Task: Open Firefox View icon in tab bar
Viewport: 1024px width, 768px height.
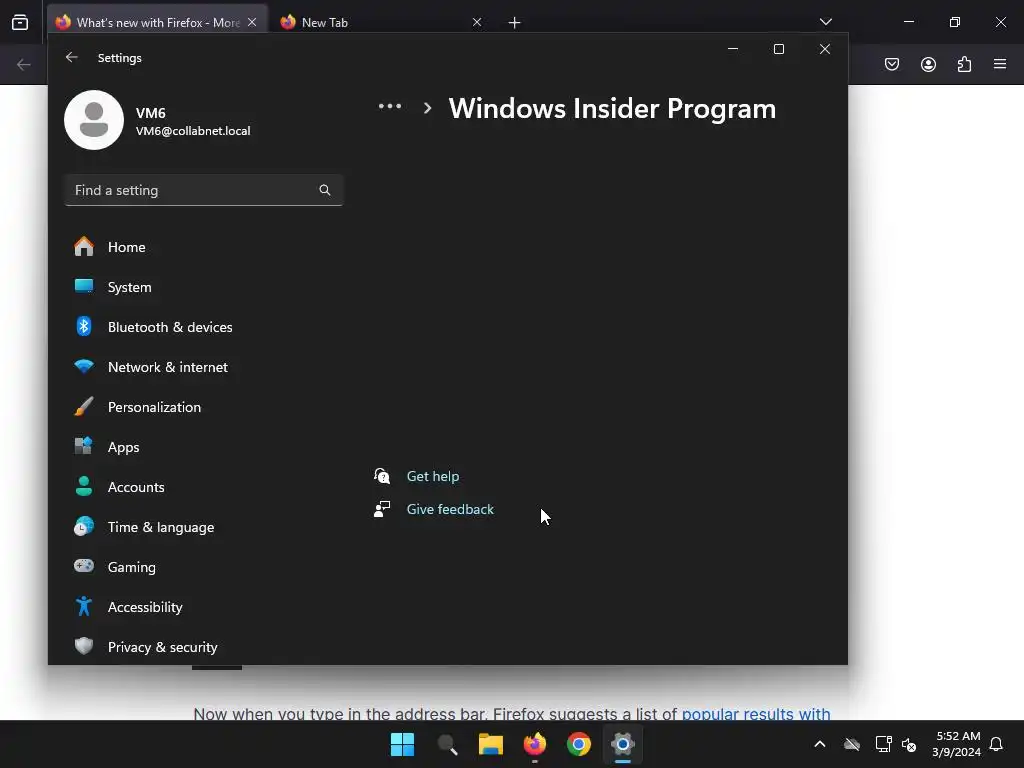Action: click(x=20, y=23)
